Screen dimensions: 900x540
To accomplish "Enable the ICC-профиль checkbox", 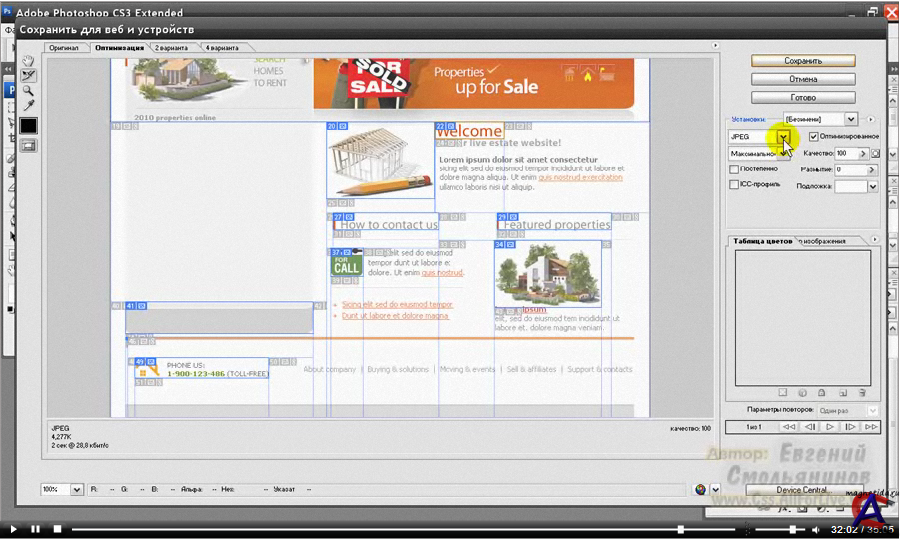I will pos(735,185).
